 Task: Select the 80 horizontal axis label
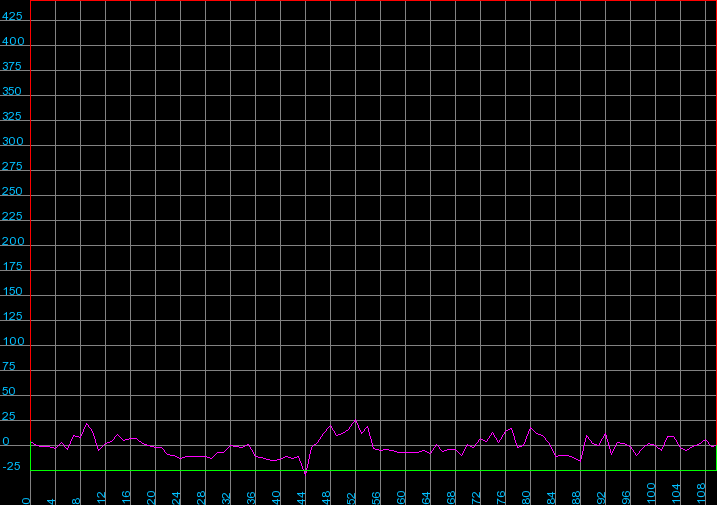pos(526,498)
